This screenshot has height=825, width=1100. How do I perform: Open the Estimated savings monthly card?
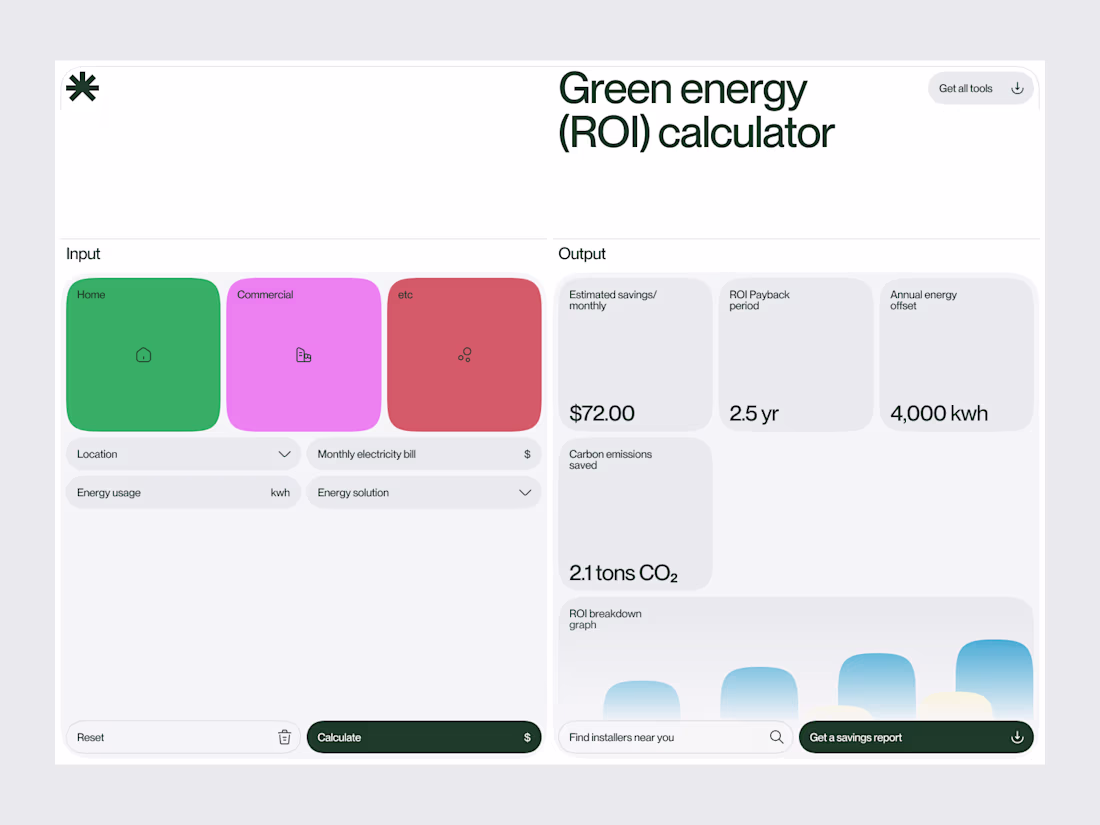(635, 355)
